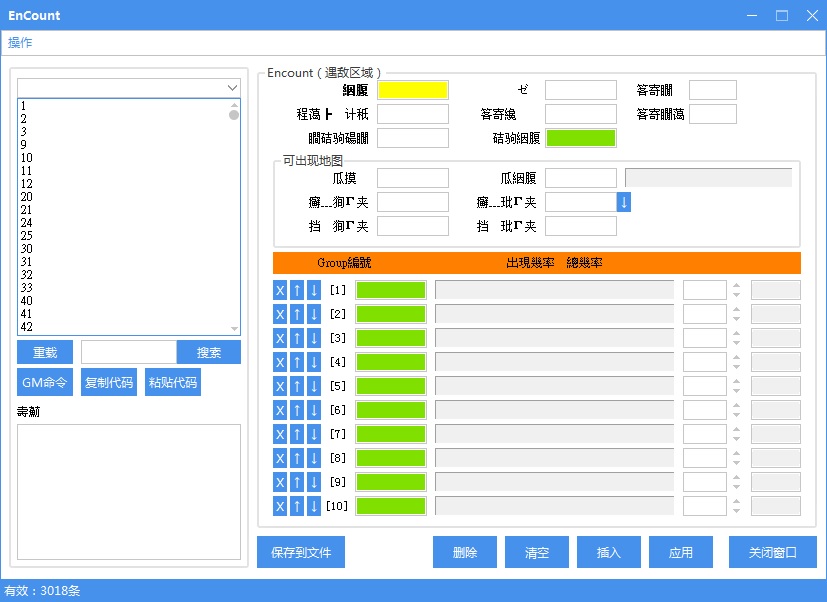Viewport: 827px width, 602px height.
Task: Click the large notes text area at bottom left
Action: (x=129, y=492)
